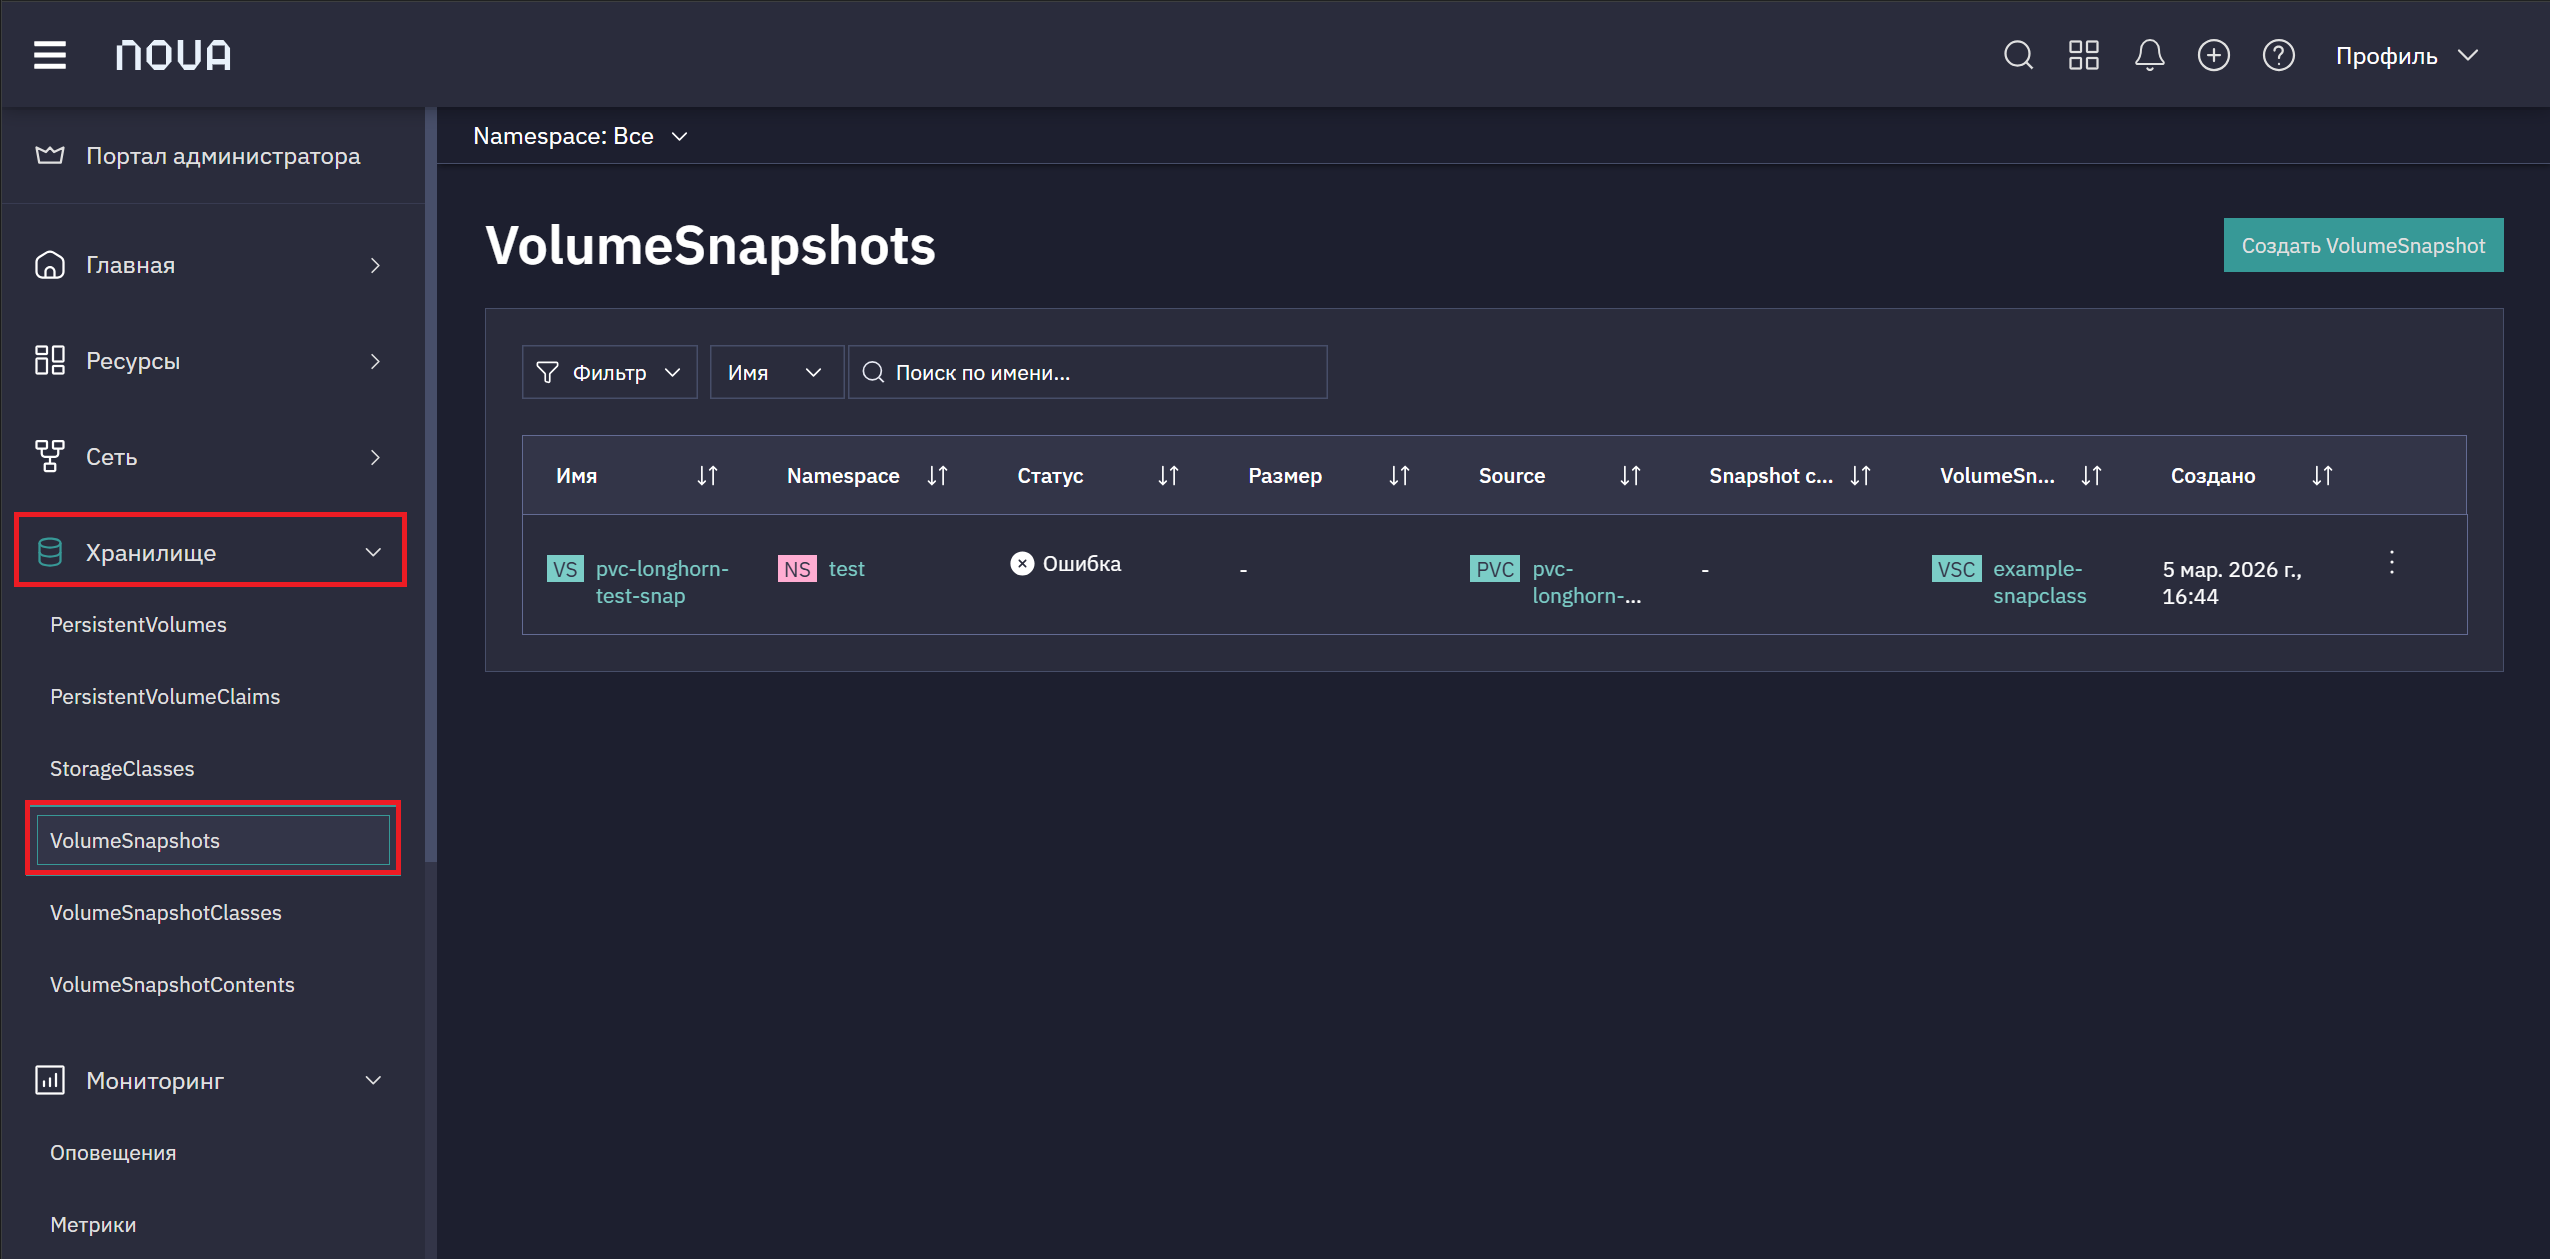Screen dimensions: 2550x1259
Task: Sort table by Source column arrows
Action: coord(1630,476)
